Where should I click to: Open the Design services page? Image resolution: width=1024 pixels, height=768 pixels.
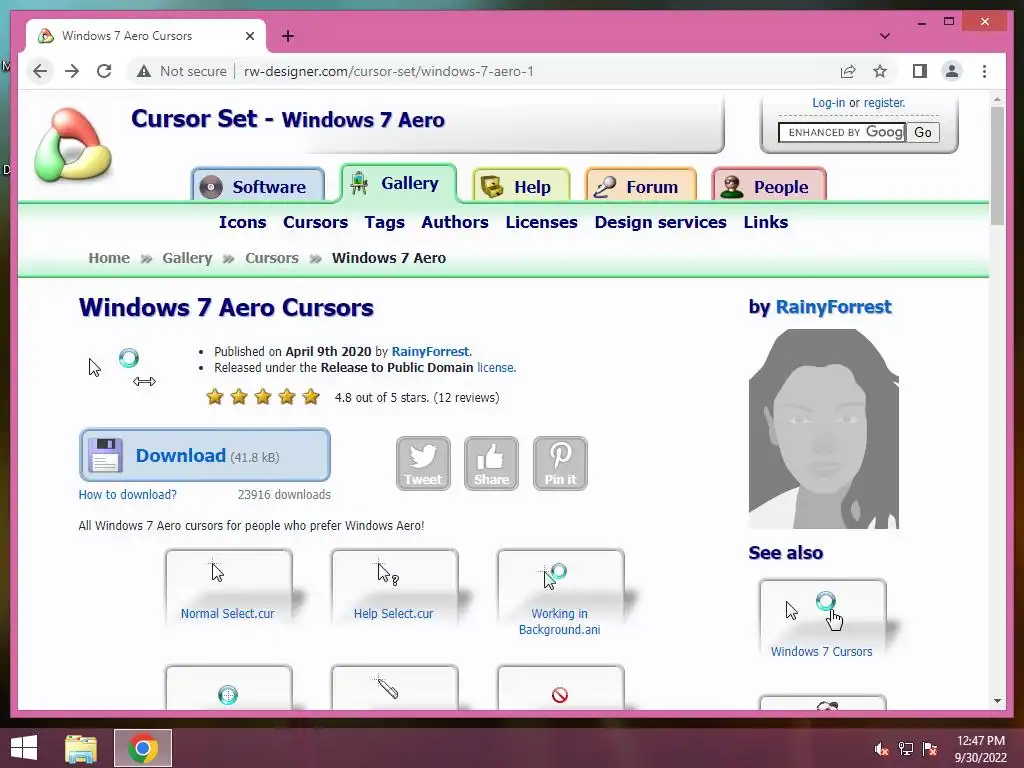tap(660, 222)
